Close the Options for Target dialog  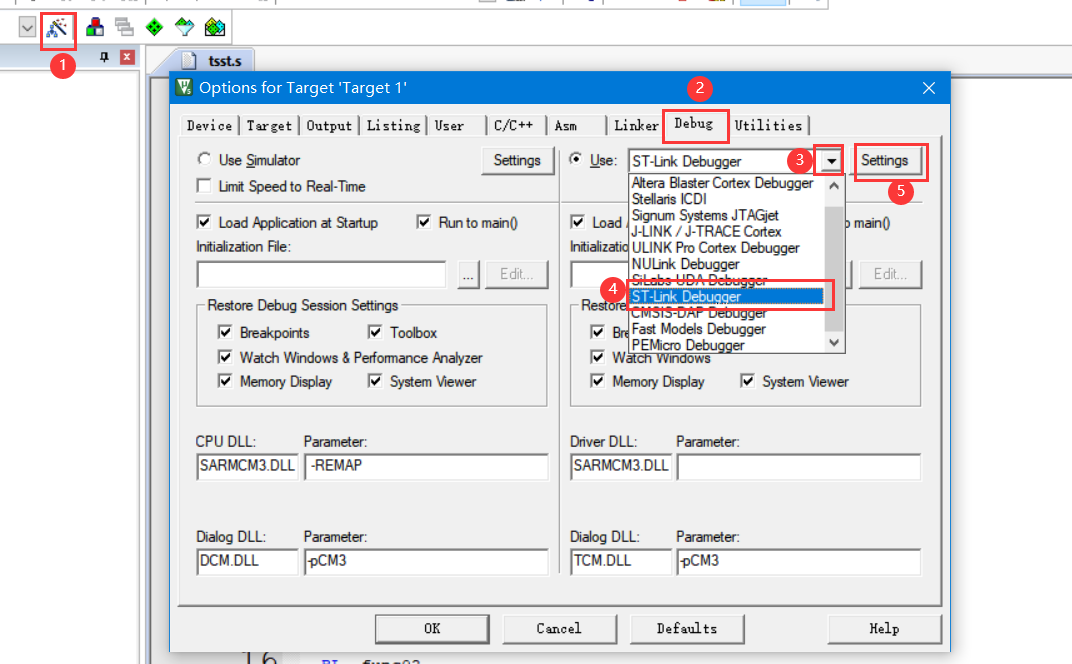[x=928, y=88]
